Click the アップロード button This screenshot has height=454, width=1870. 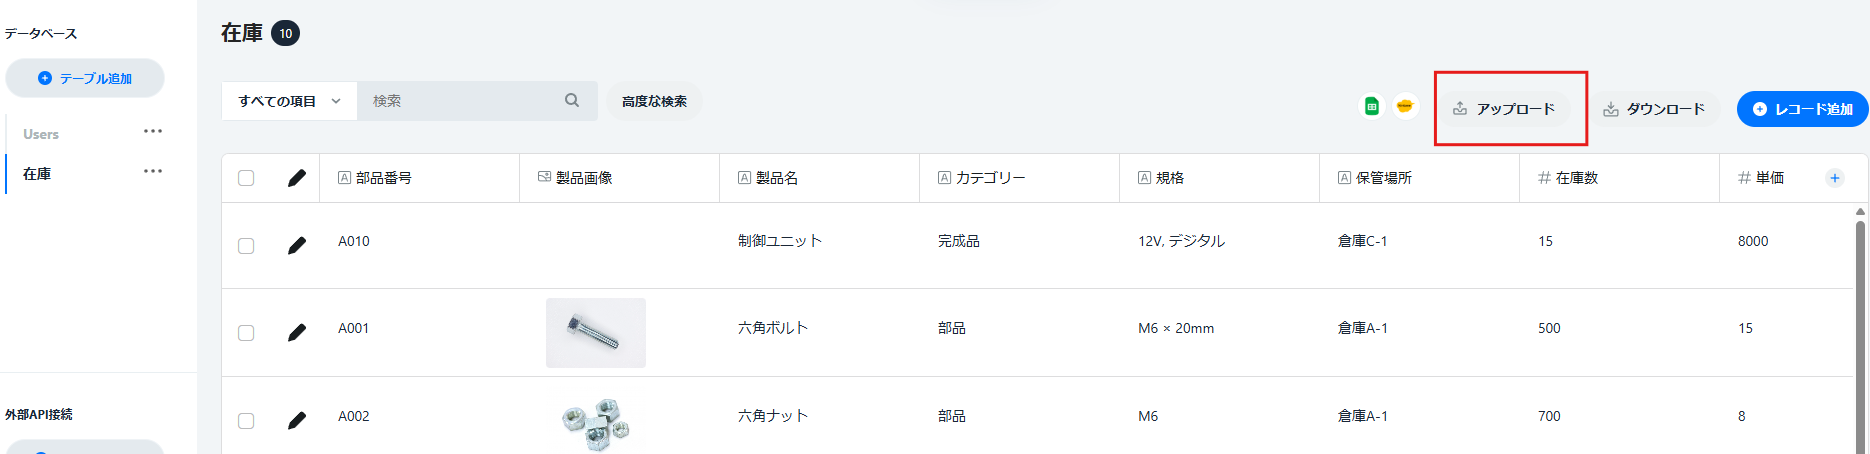(1505, 109)
